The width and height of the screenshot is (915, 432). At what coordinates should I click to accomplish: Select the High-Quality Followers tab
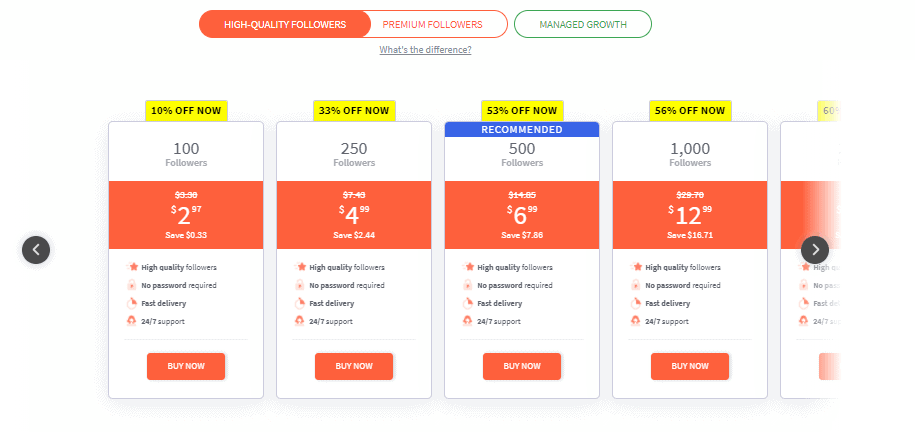click(x=285, y=25)
